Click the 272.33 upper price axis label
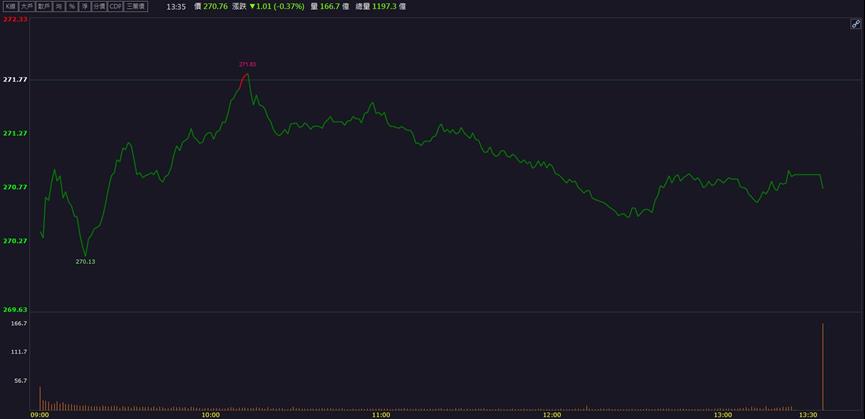The width and height of the screenshot is (865, 419). coord(15,19)
